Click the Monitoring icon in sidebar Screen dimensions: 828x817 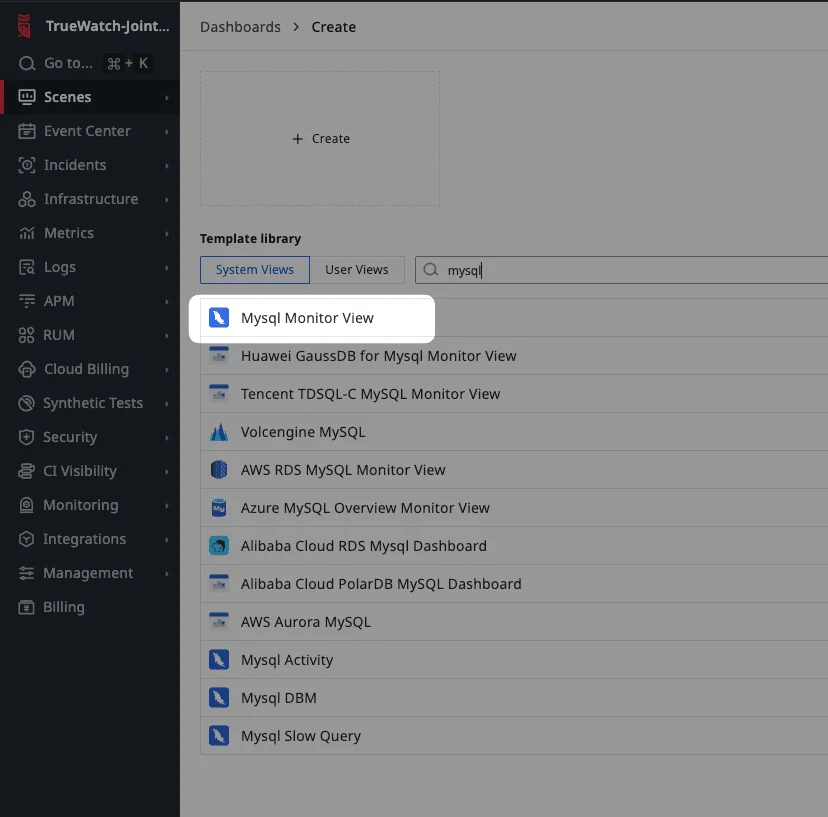click(x=26, y=505)
